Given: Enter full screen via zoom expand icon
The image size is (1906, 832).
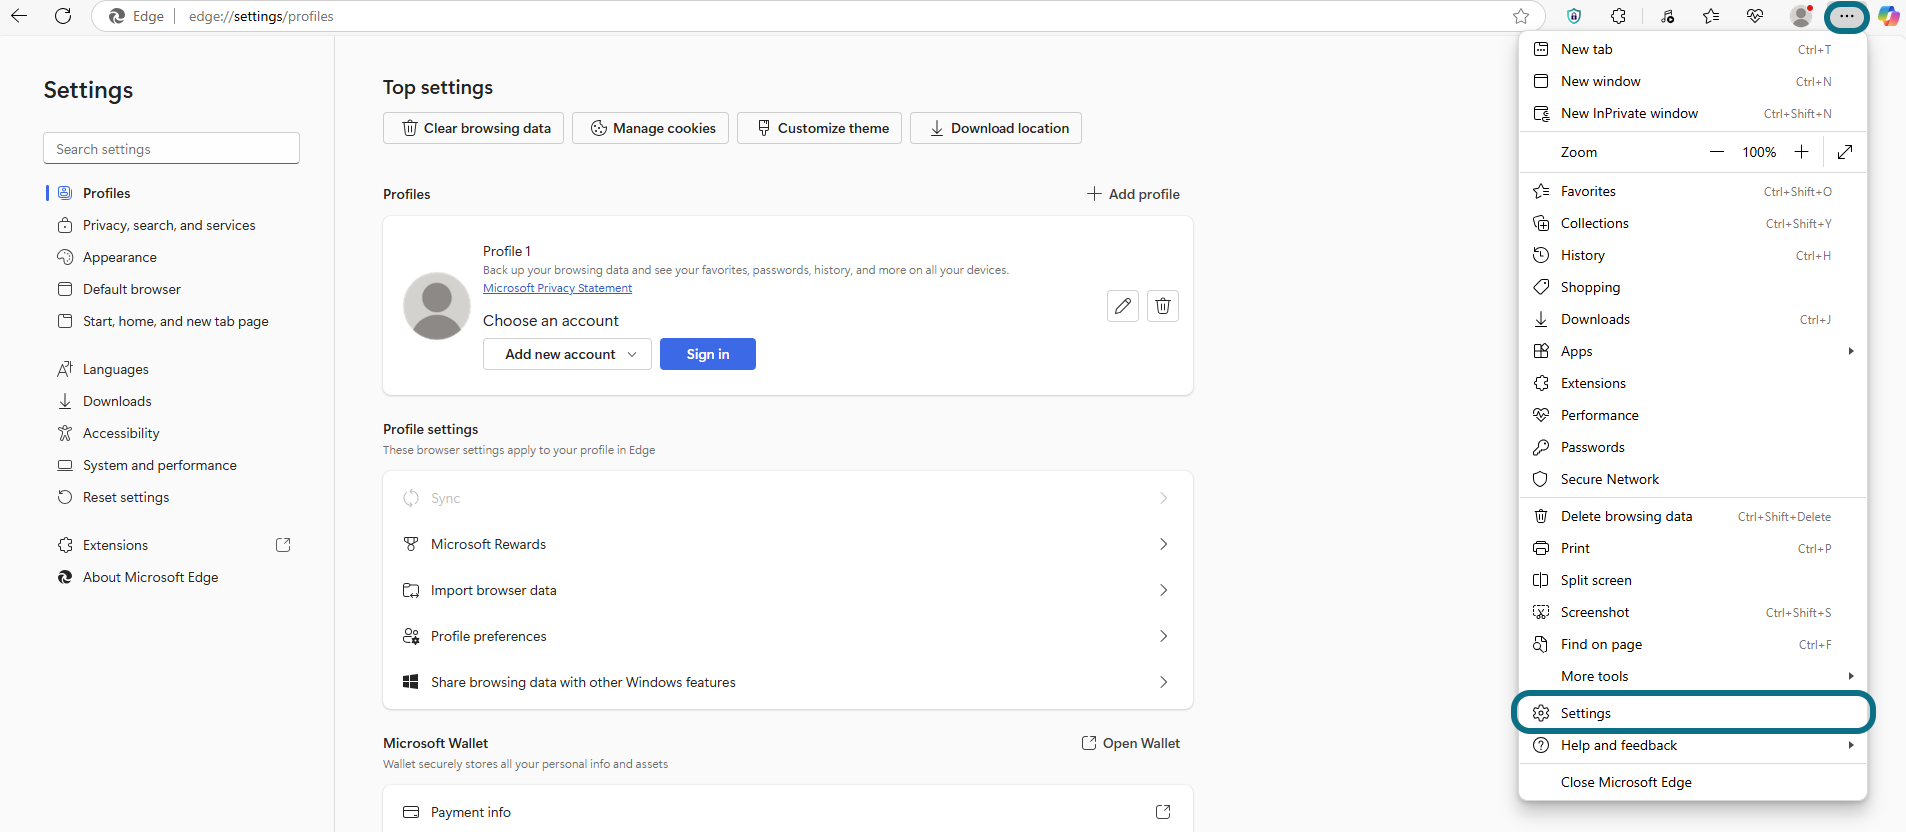Looking at the screenshot, I should coord(1845,152).
